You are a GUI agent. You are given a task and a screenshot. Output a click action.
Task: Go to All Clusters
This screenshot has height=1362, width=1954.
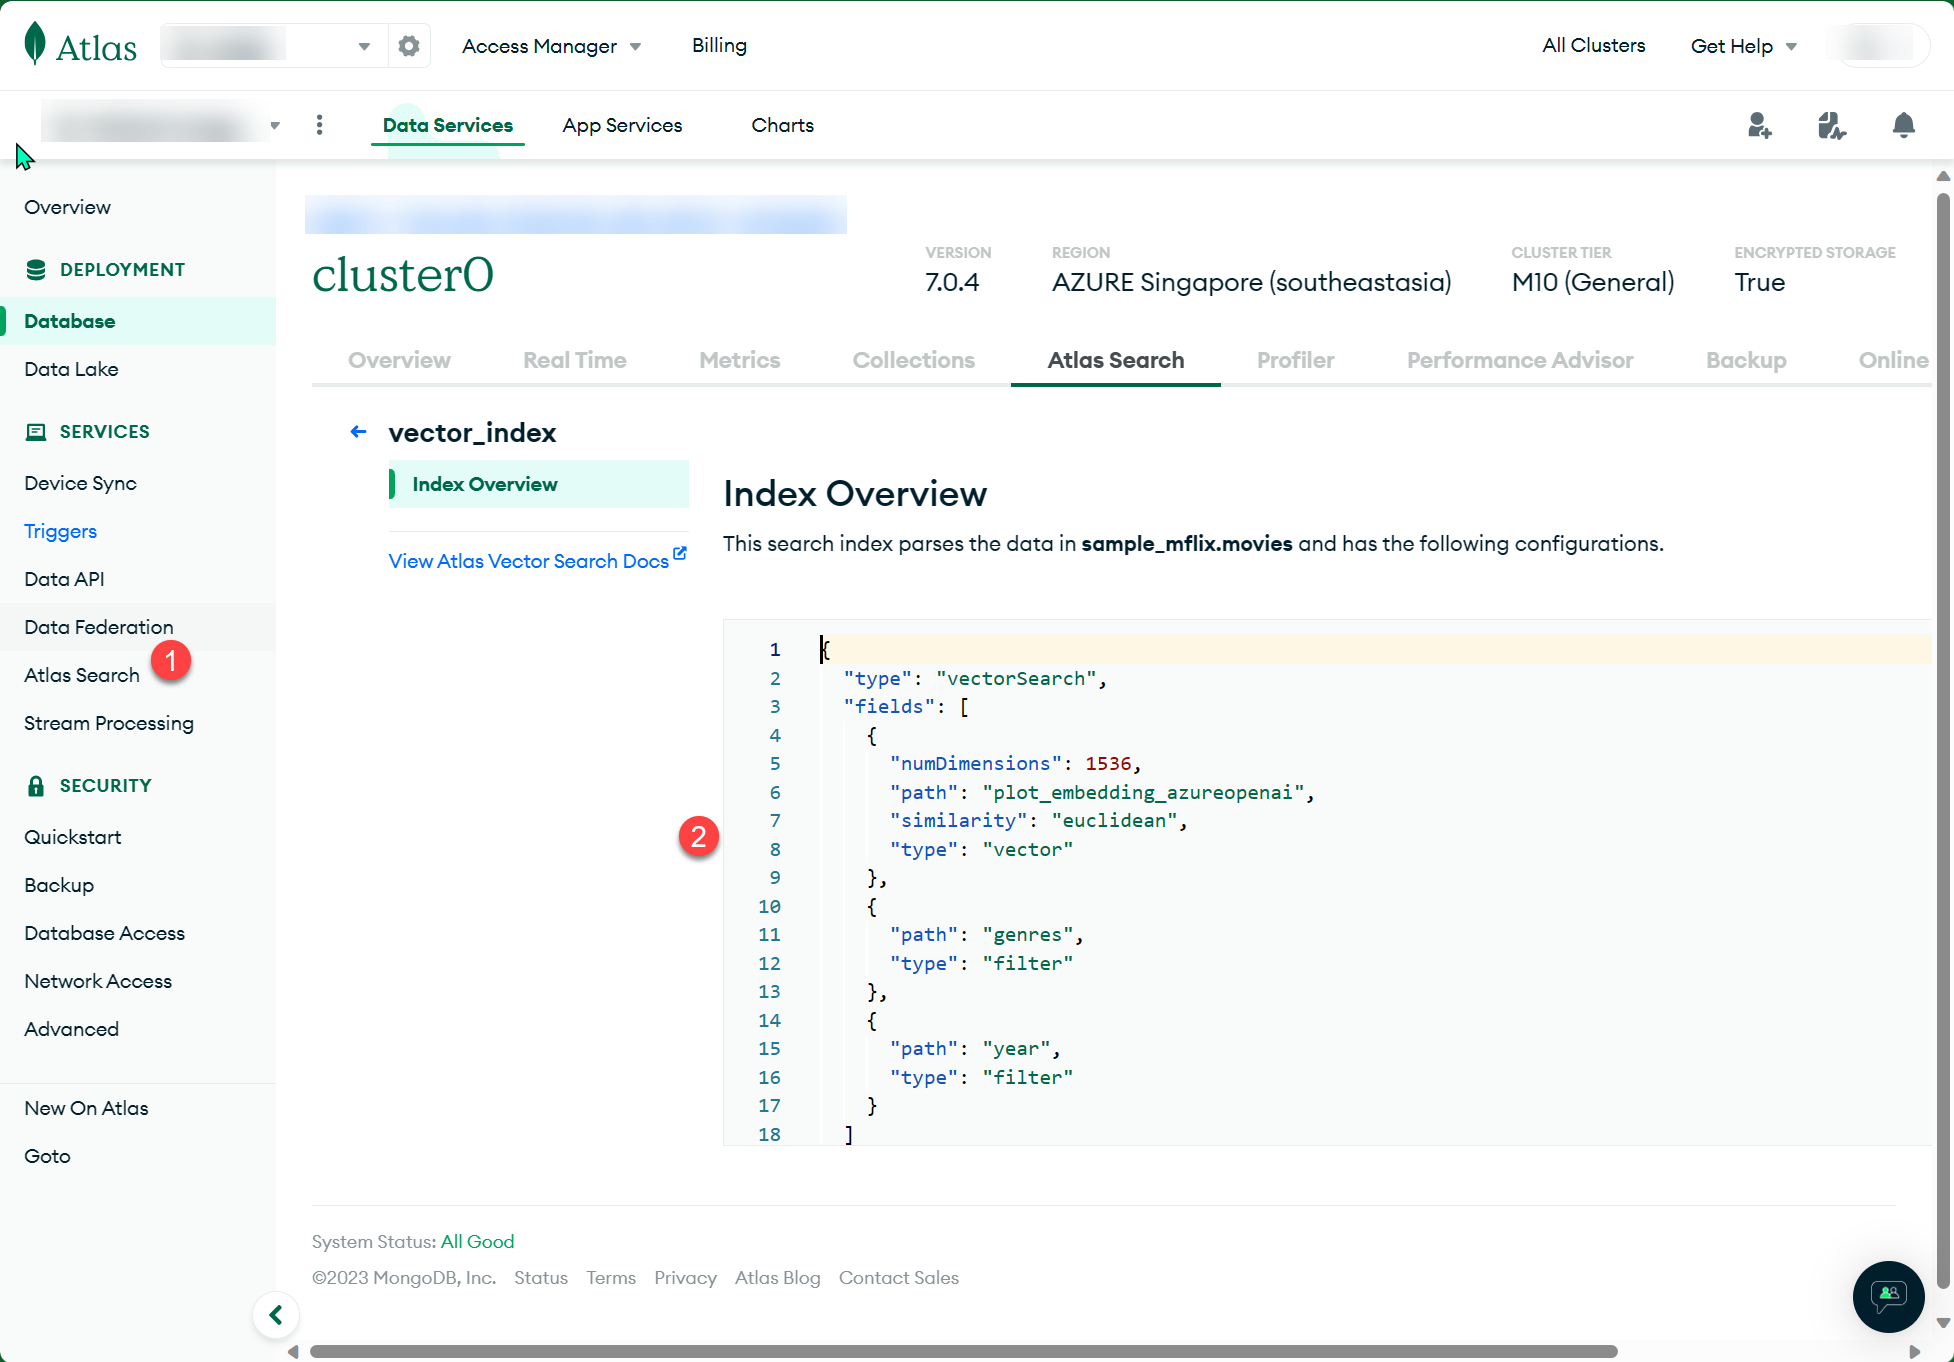click(x=1593, y=45)
